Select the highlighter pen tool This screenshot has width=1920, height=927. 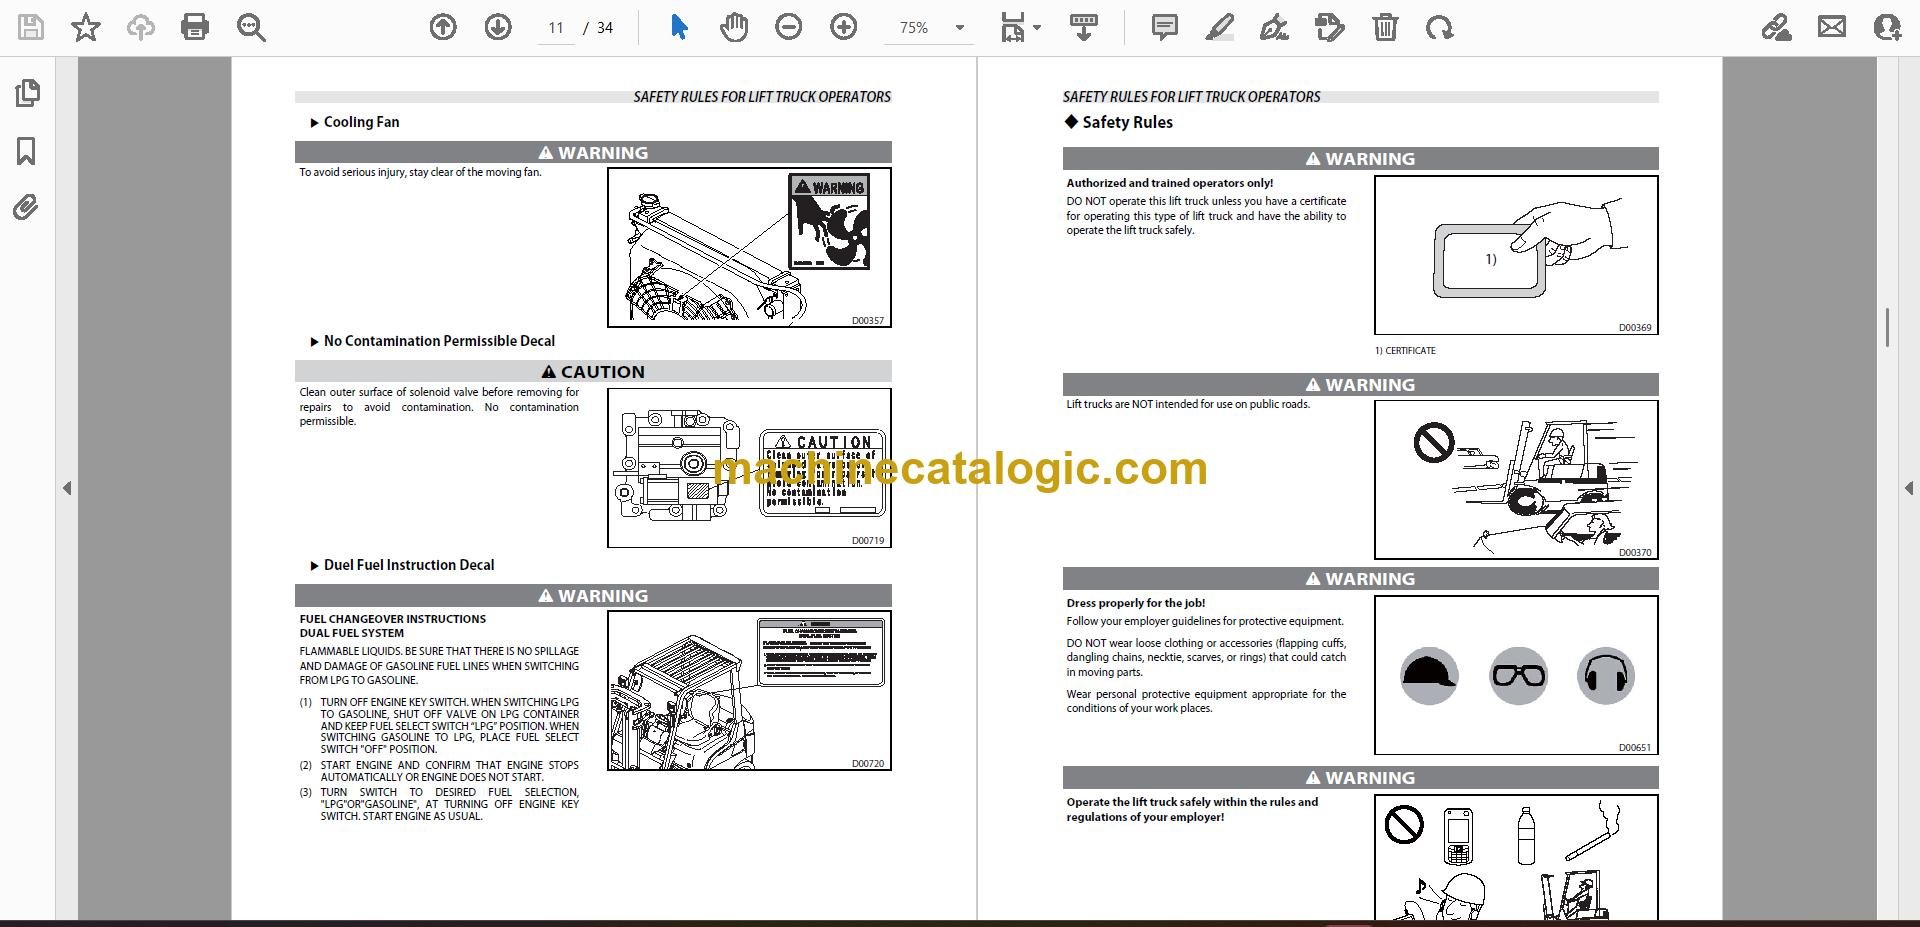[x=1220, y=27]
